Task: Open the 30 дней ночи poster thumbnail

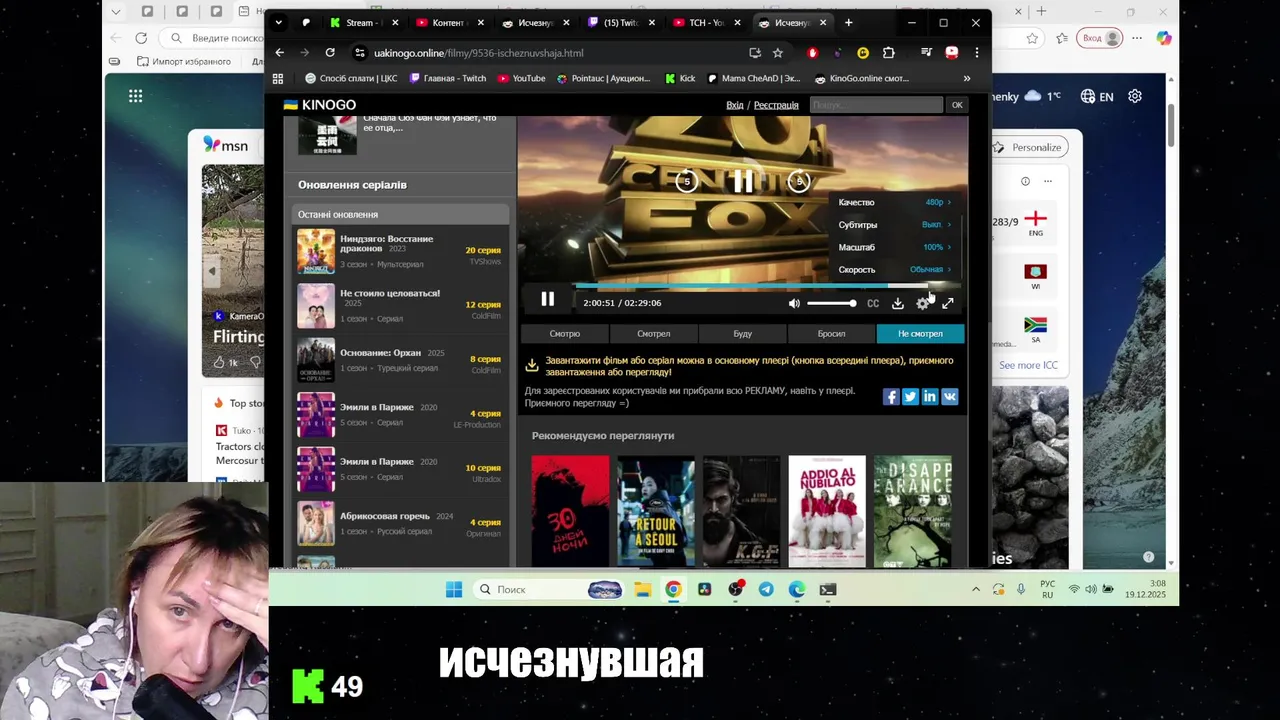Action: [x=570, y=511]
